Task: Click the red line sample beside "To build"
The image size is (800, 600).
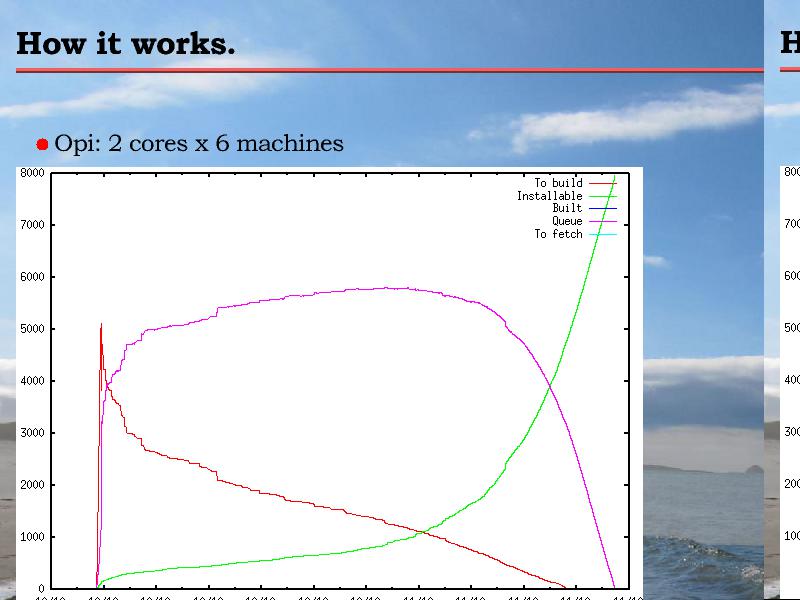Action: 602,183
